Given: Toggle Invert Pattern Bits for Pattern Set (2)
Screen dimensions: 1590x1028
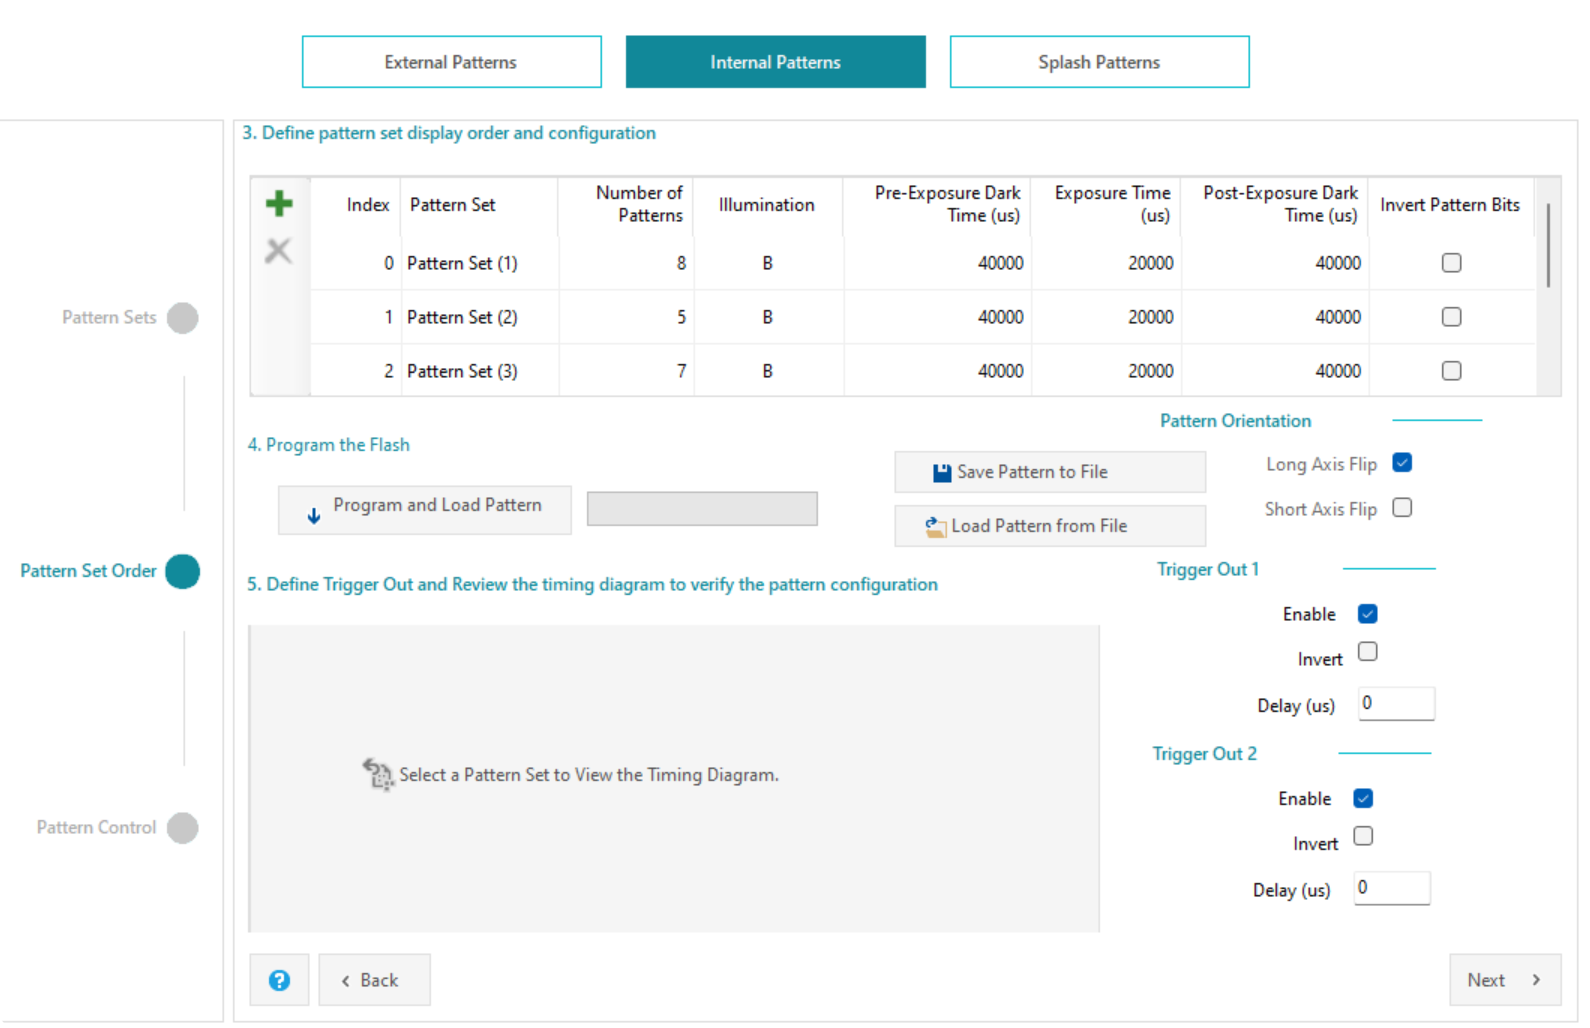Looking at the screenshot, I should [1451, 317].
